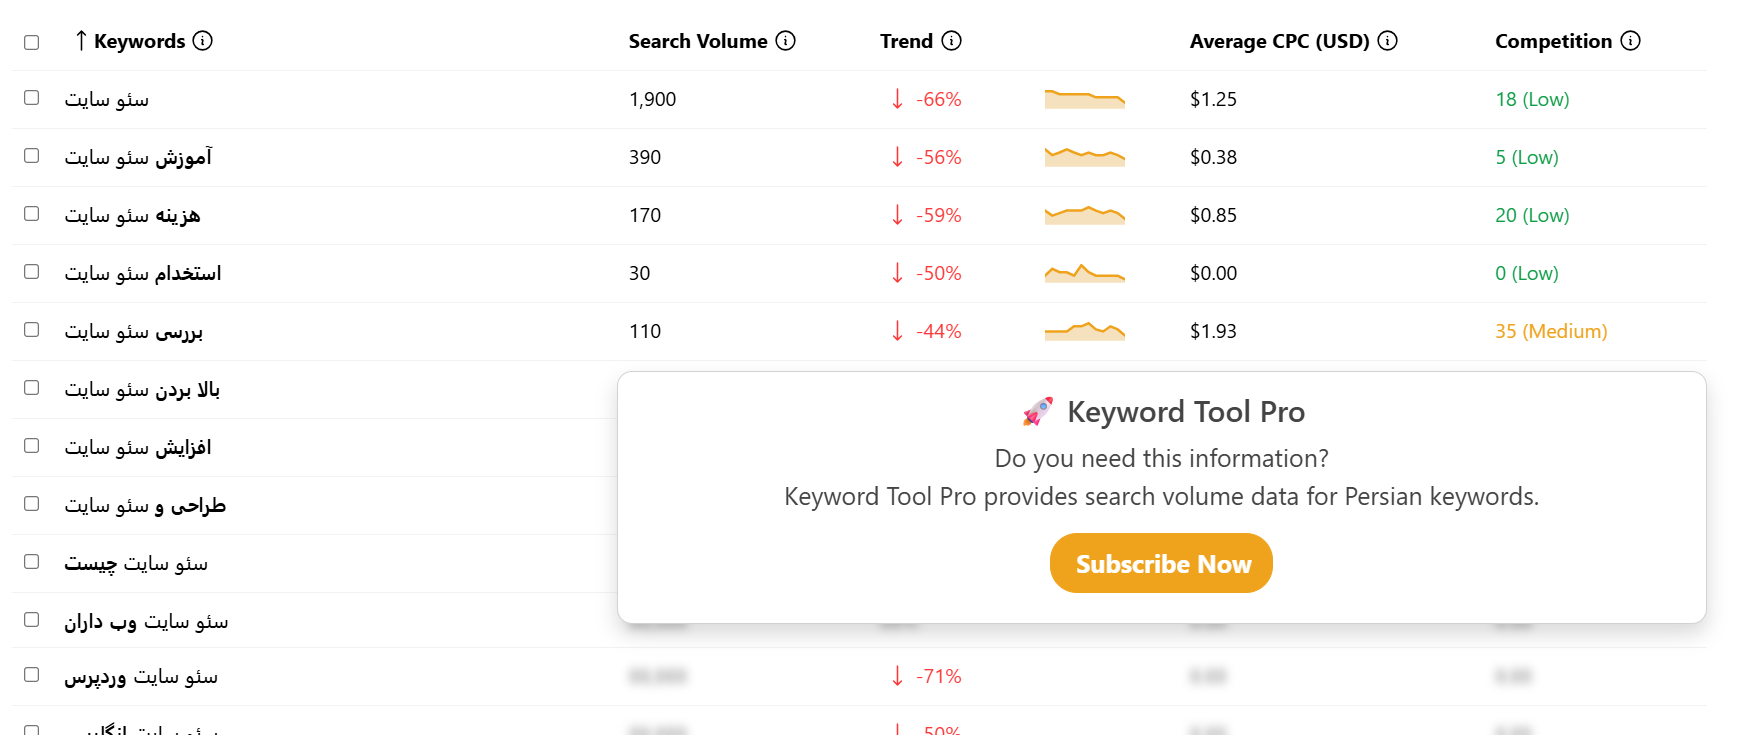Click the Trend column header
Image resolution: width=1741 pixels, height=735 pixels.
point(906,41)
